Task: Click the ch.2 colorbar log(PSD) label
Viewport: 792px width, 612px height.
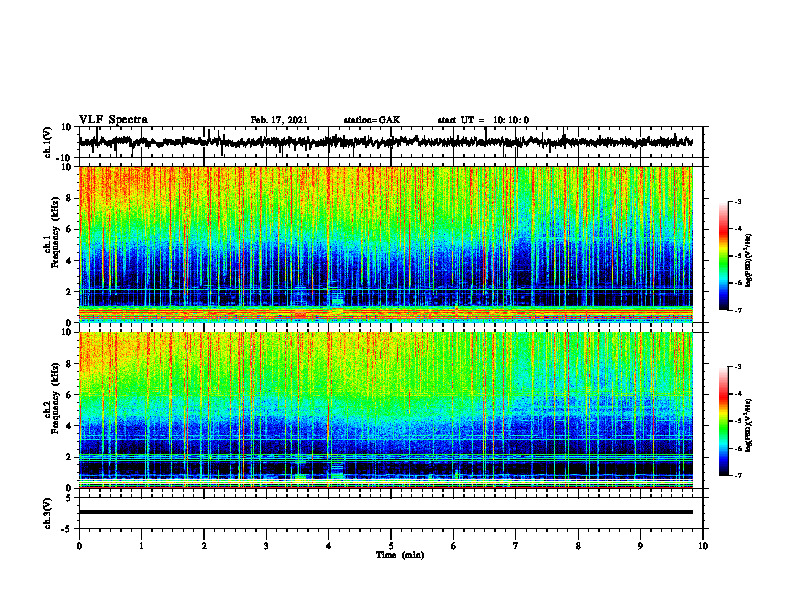Action: point(748,424)
